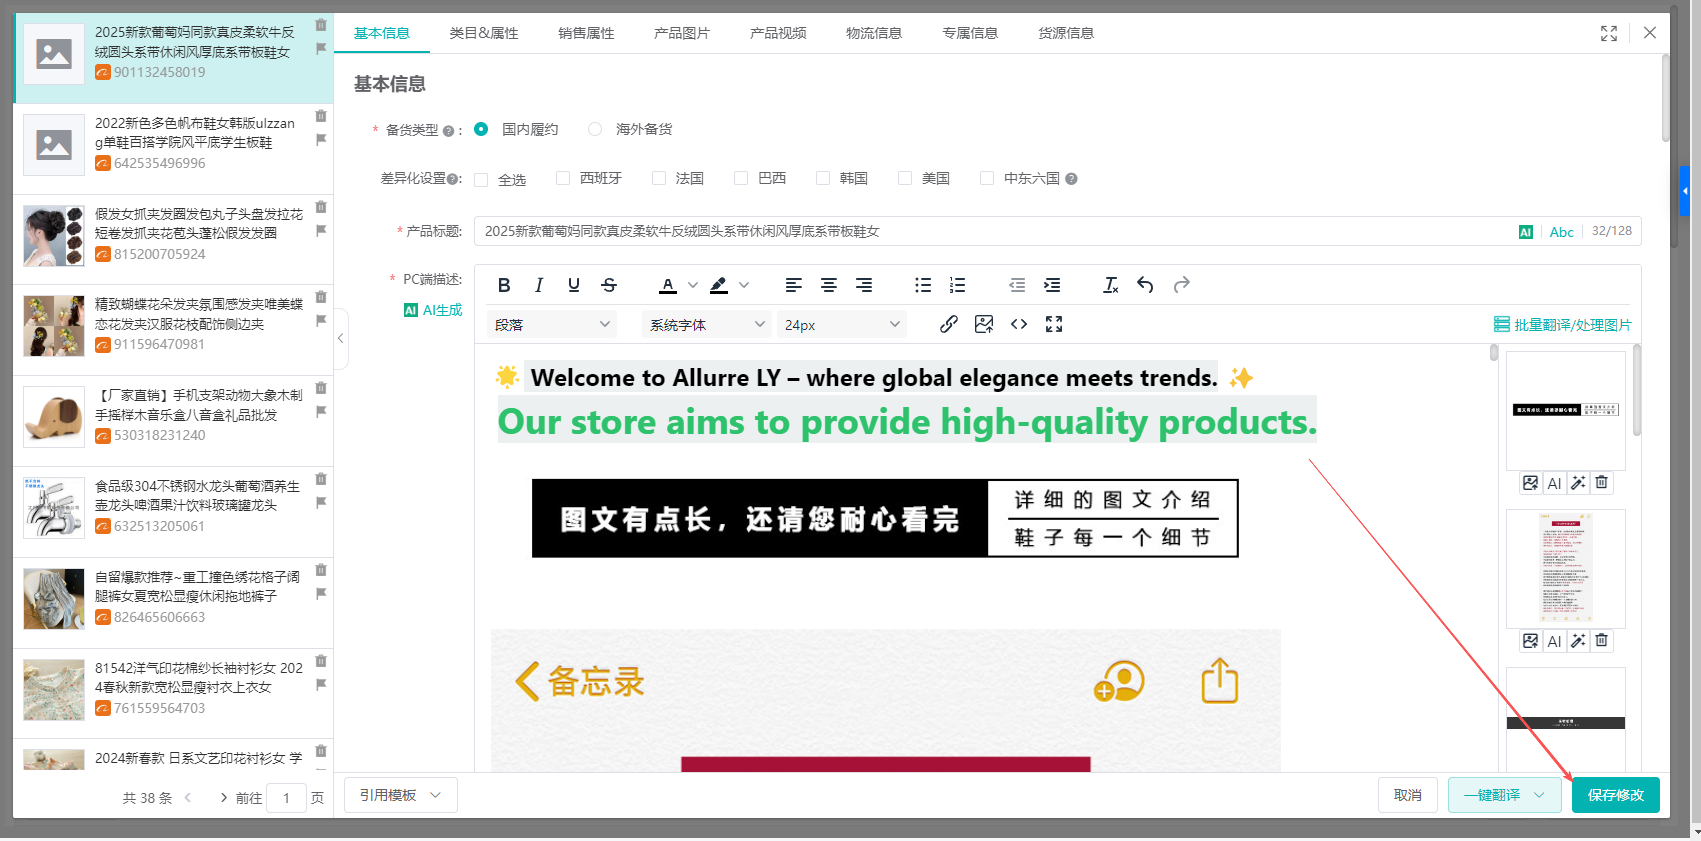
Task: Go to the 货源信息 tab
Action: pos(1066,33)
